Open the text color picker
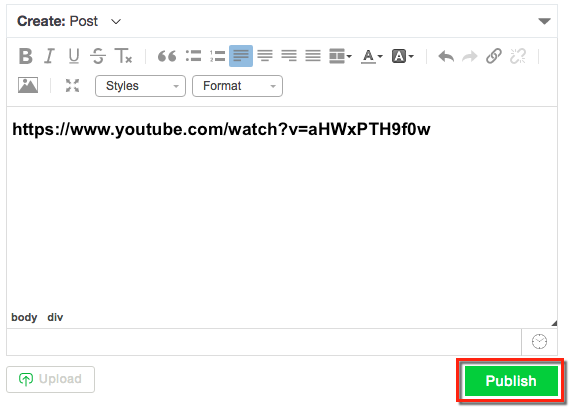570x407 pixels. coord(371,56)
